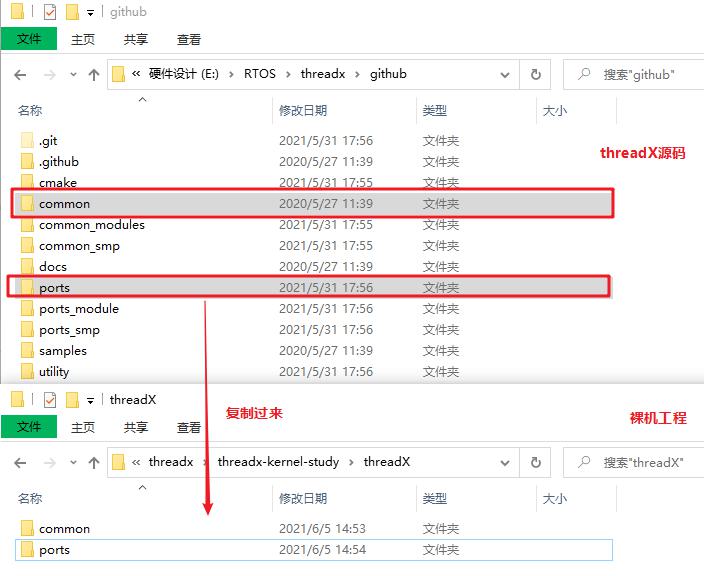Viewport: 704px width, 576px height.
Task: Select the cmake folder
Action: click(x=313, y=182)
